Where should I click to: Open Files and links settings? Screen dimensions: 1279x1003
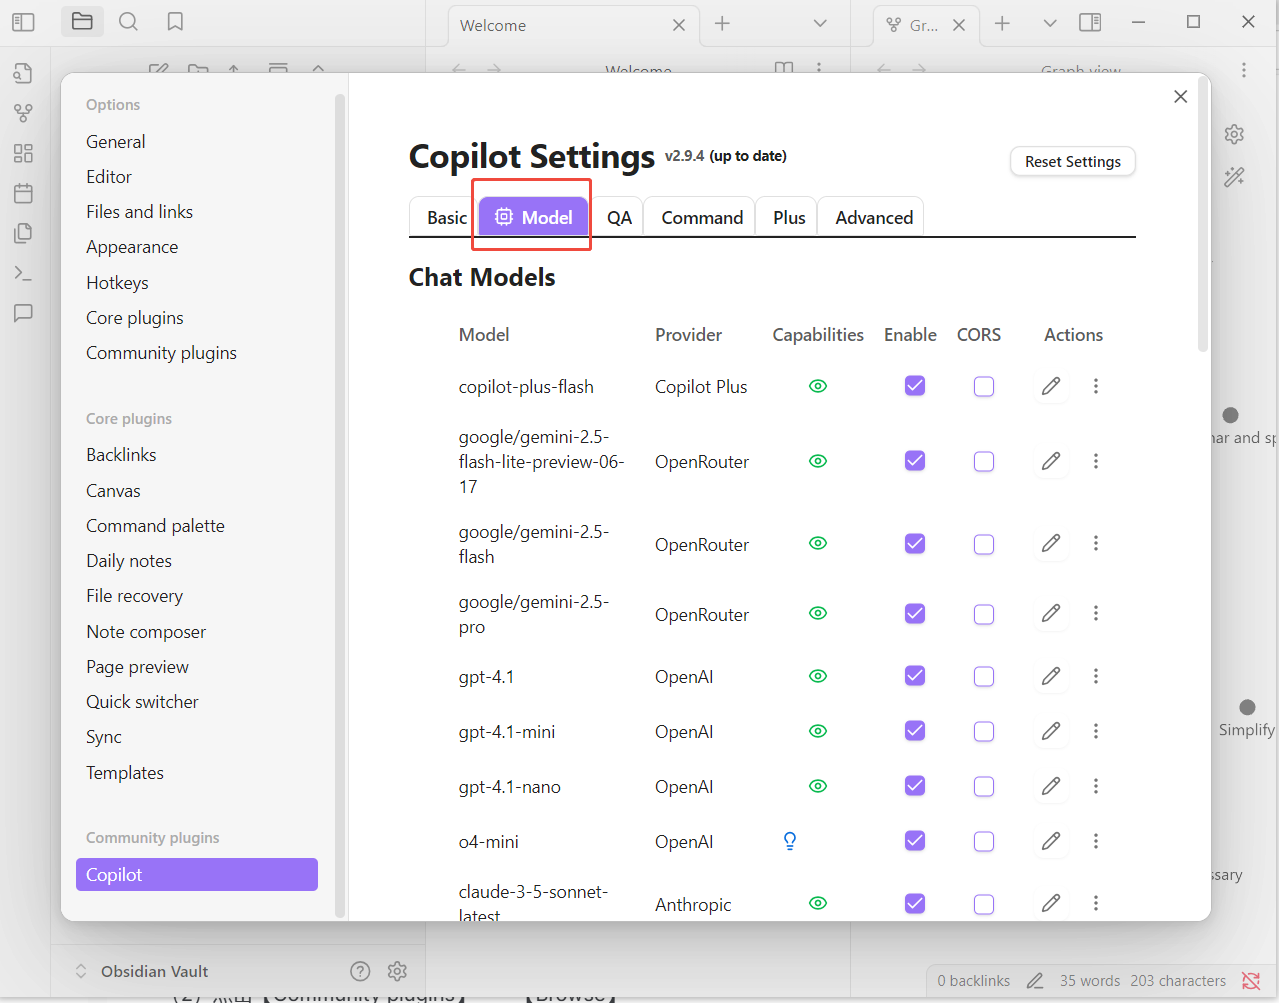coord(139,212)
